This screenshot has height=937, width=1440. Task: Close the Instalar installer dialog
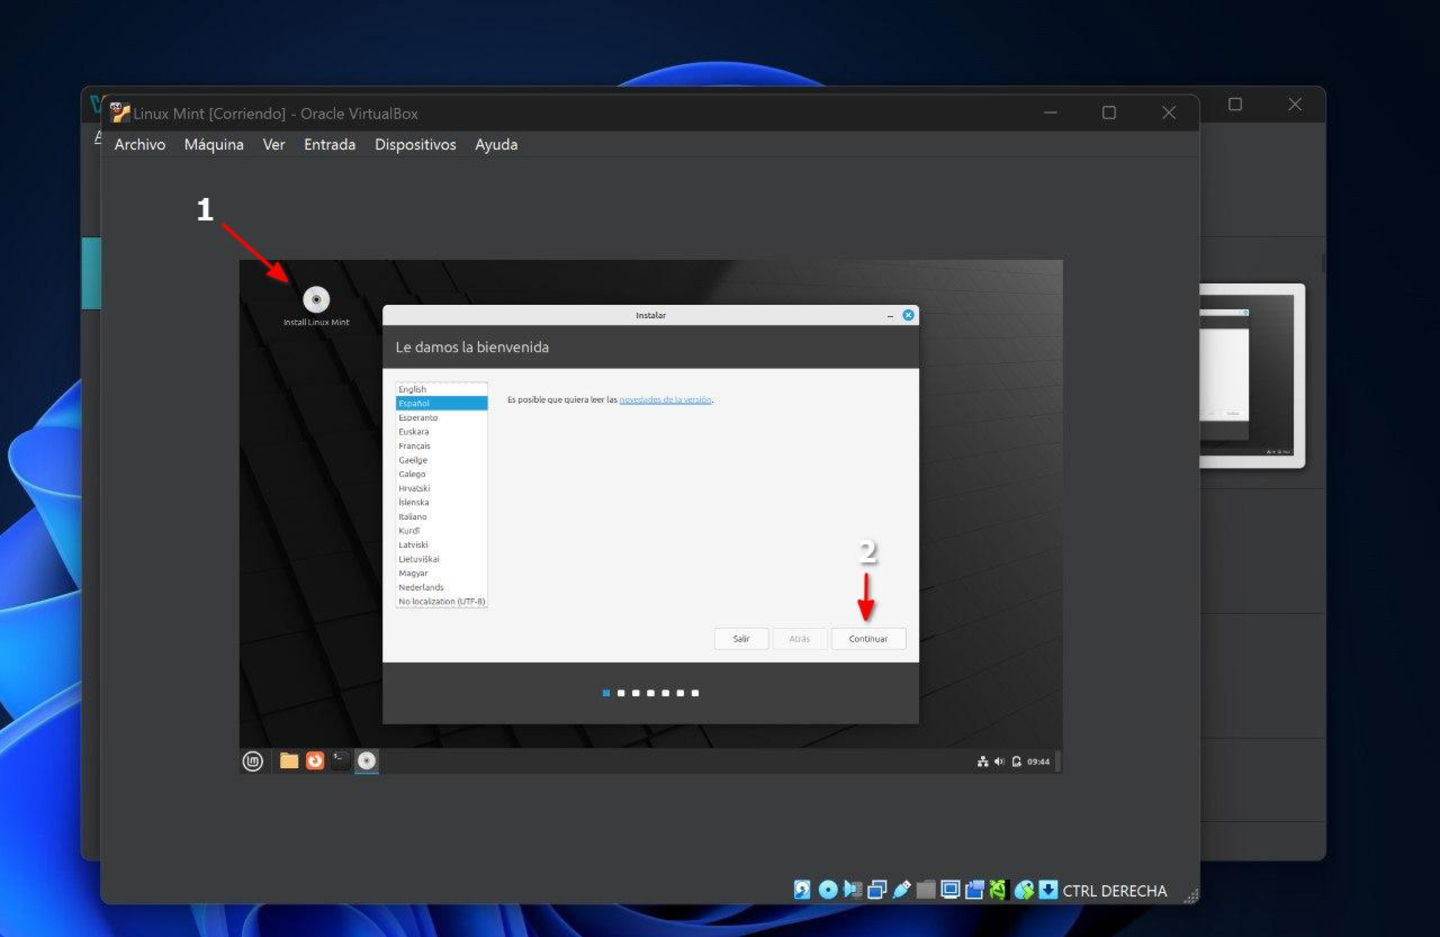click(x=908, y=315)
